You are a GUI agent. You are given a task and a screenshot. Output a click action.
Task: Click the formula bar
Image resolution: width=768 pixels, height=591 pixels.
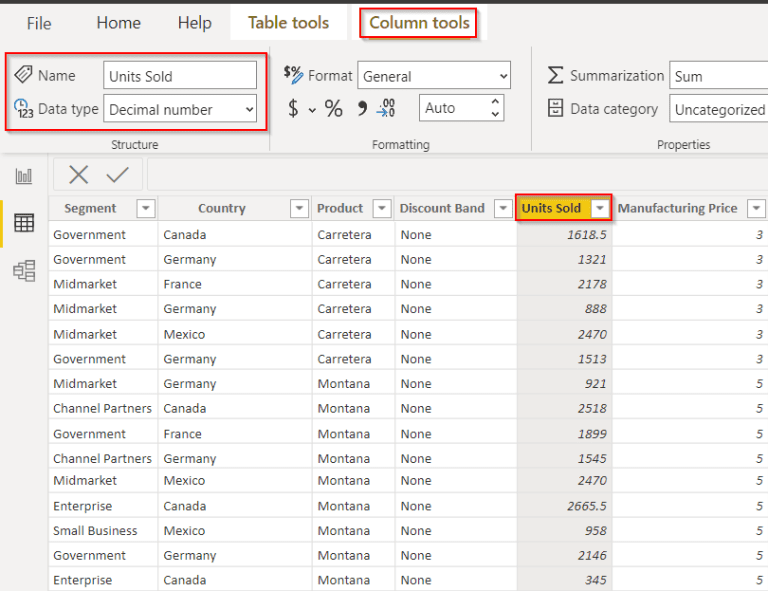(457, 174)
